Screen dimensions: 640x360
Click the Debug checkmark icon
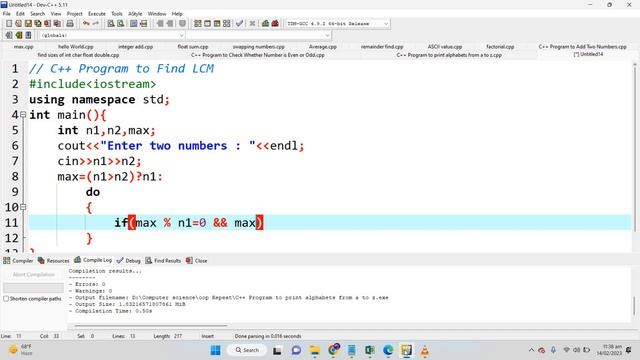[x=240, y=24]
